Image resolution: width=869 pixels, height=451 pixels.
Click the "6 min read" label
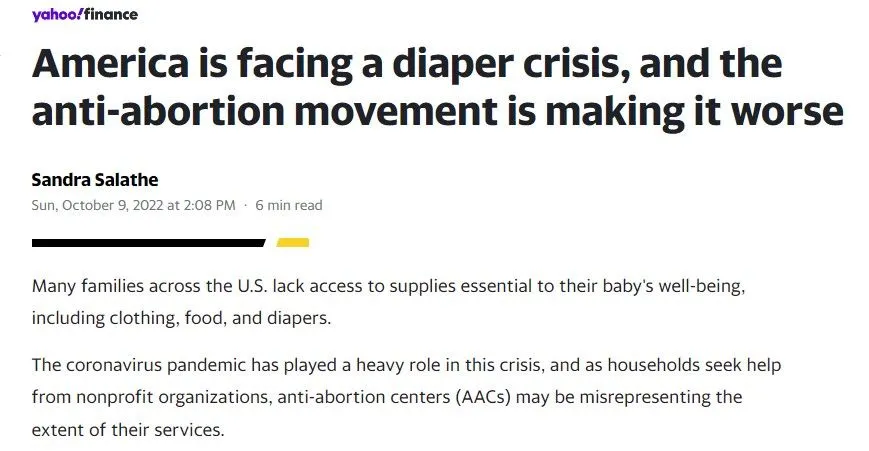coord(289,206)
